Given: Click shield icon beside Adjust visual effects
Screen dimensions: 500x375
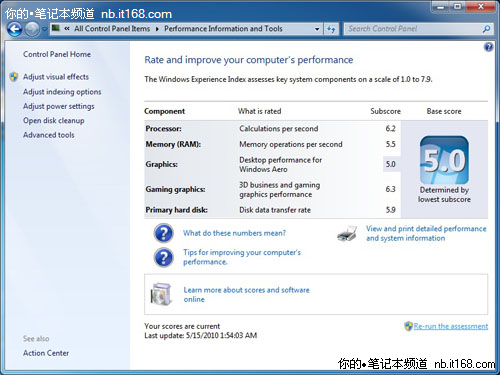Looking at the screenshot, I should coord(14,77).
